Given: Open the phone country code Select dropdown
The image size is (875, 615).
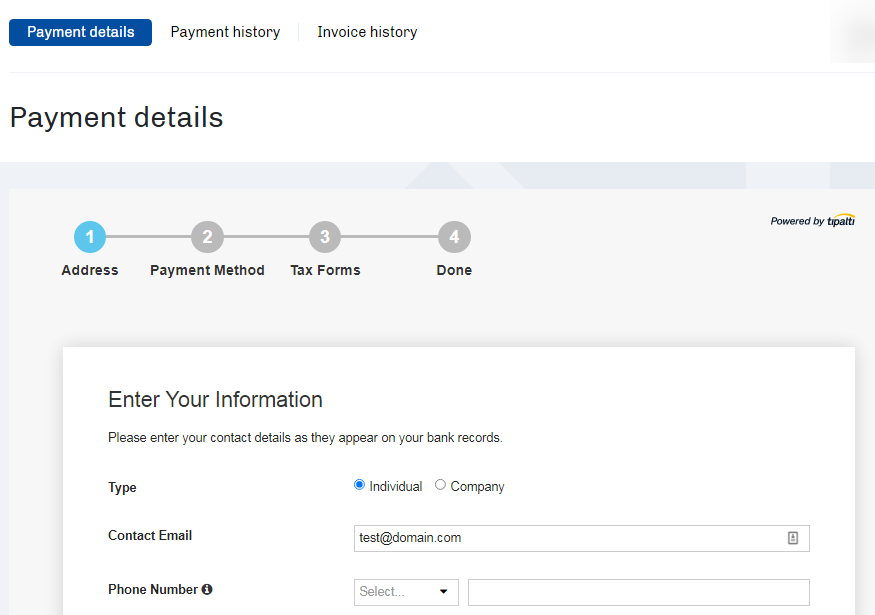Looking at the screenshot, I should pyautogui.click(x=406, y=592).
